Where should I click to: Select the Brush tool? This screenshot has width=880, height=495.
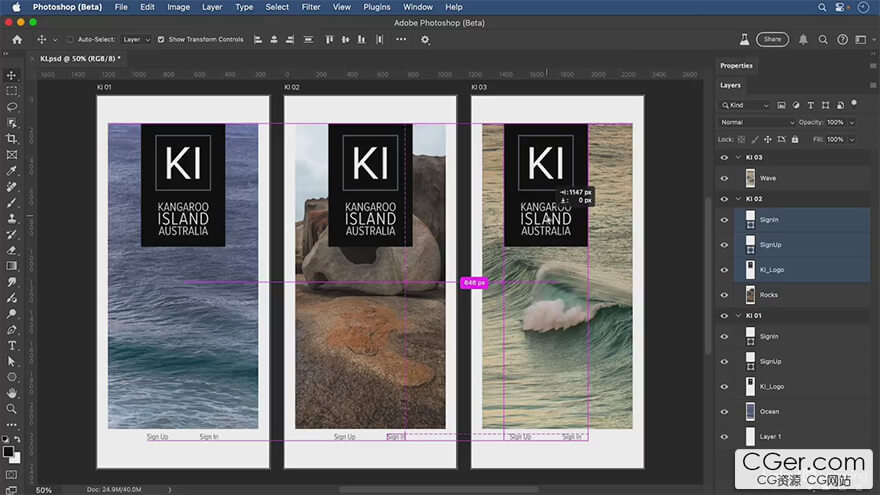11,203
